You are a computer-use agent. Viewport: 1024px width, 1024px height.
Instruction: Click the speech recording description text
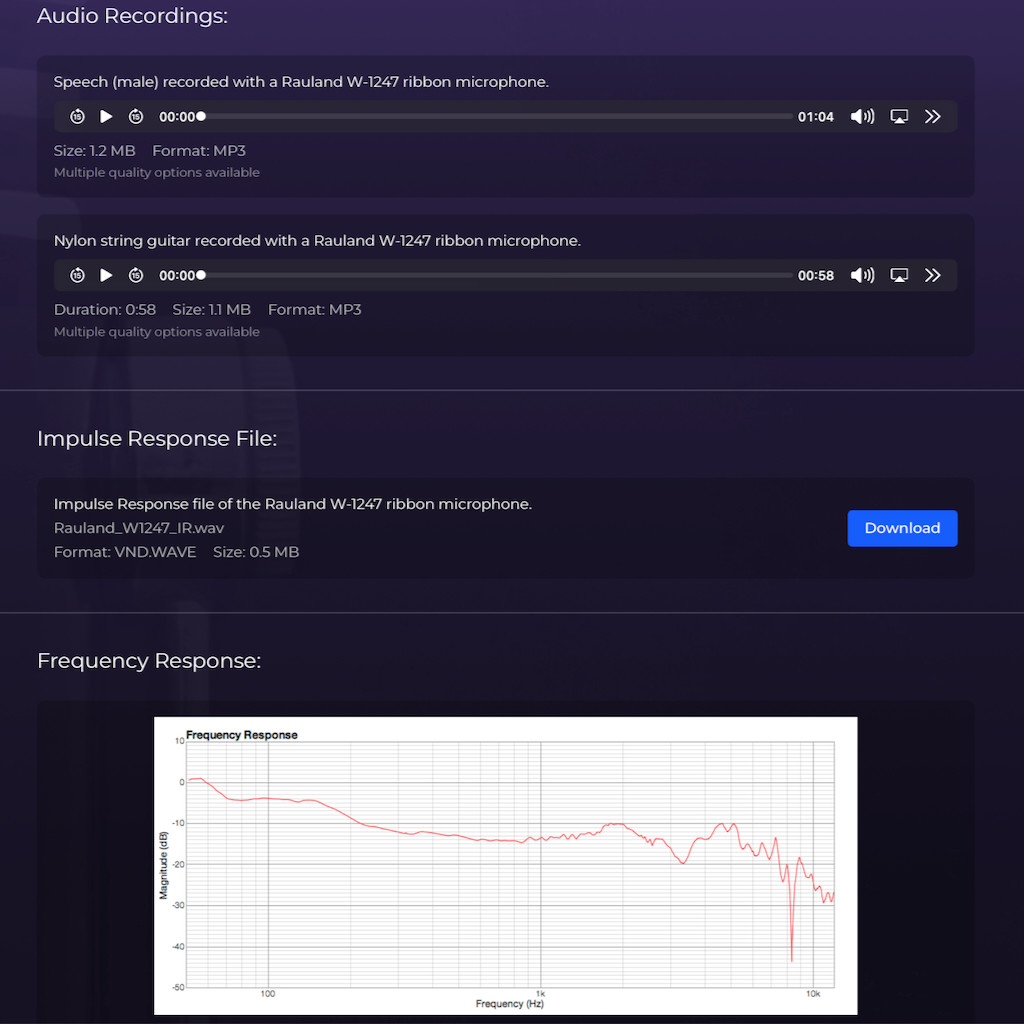301,82
